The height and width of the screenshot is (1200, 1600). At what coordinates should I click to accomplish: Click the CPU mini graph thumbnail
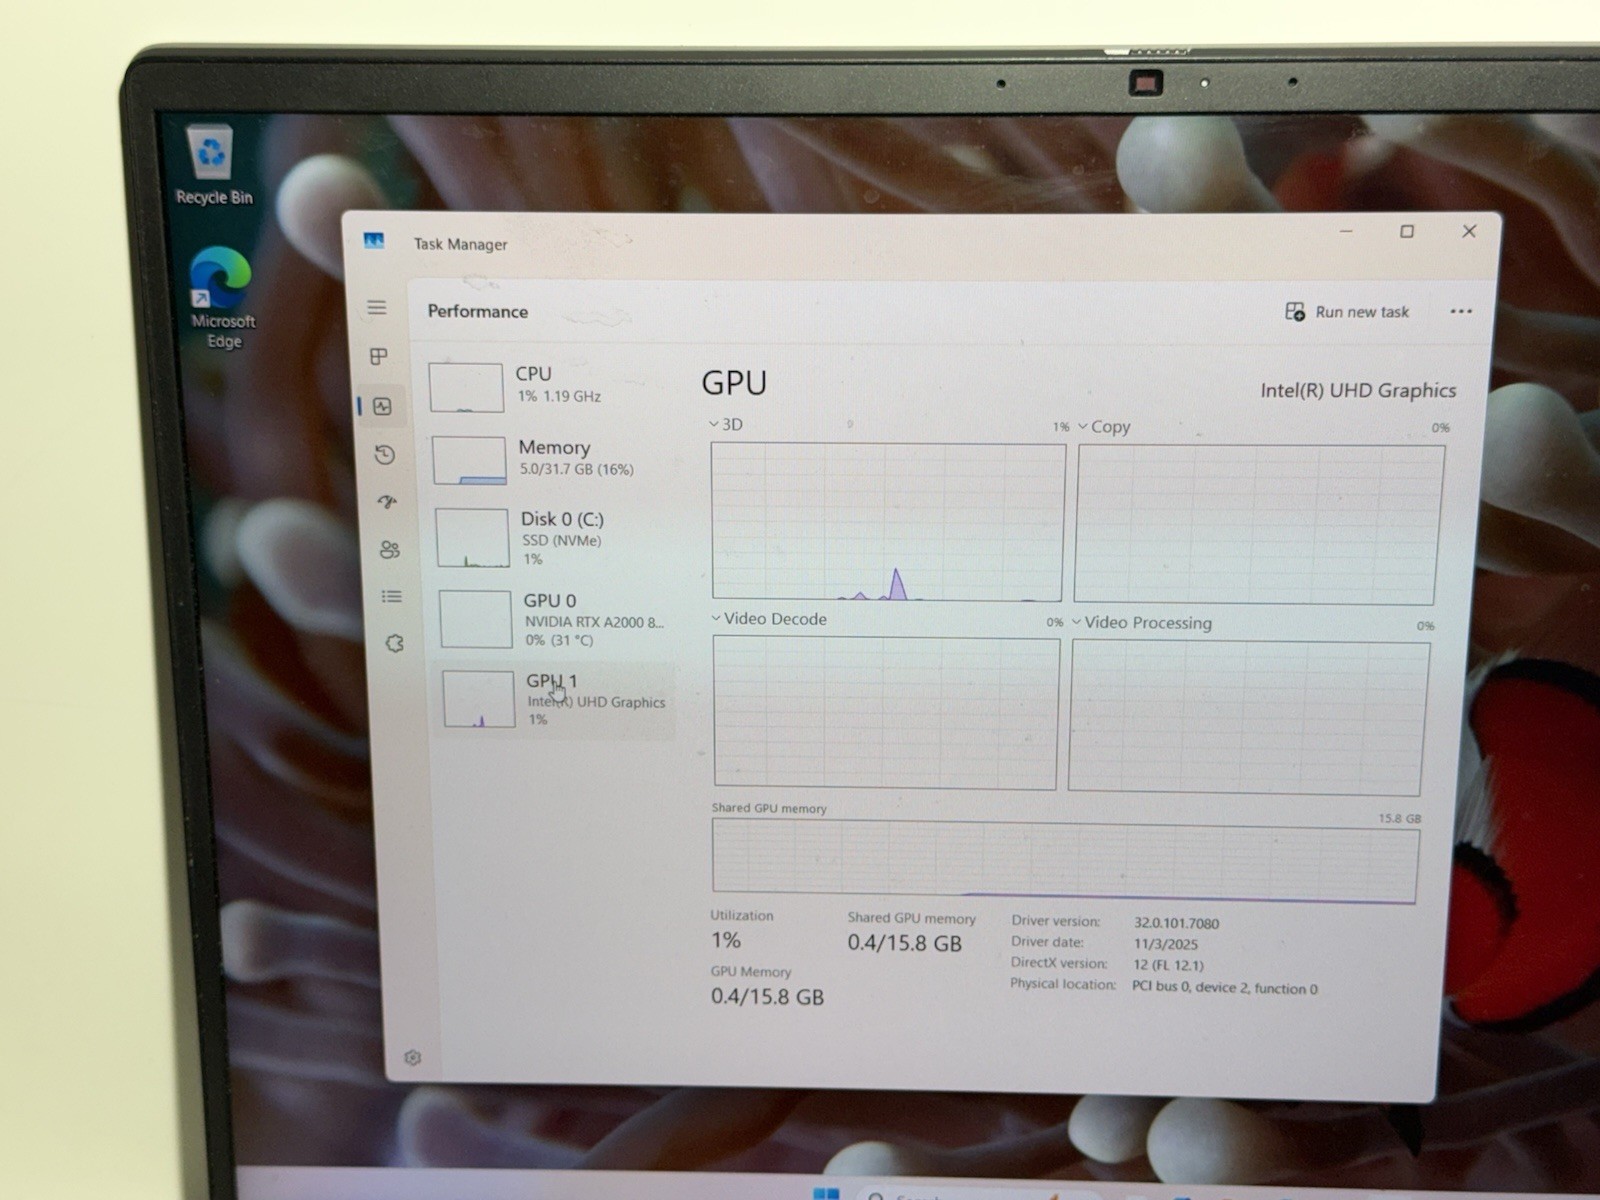(466, 387)
